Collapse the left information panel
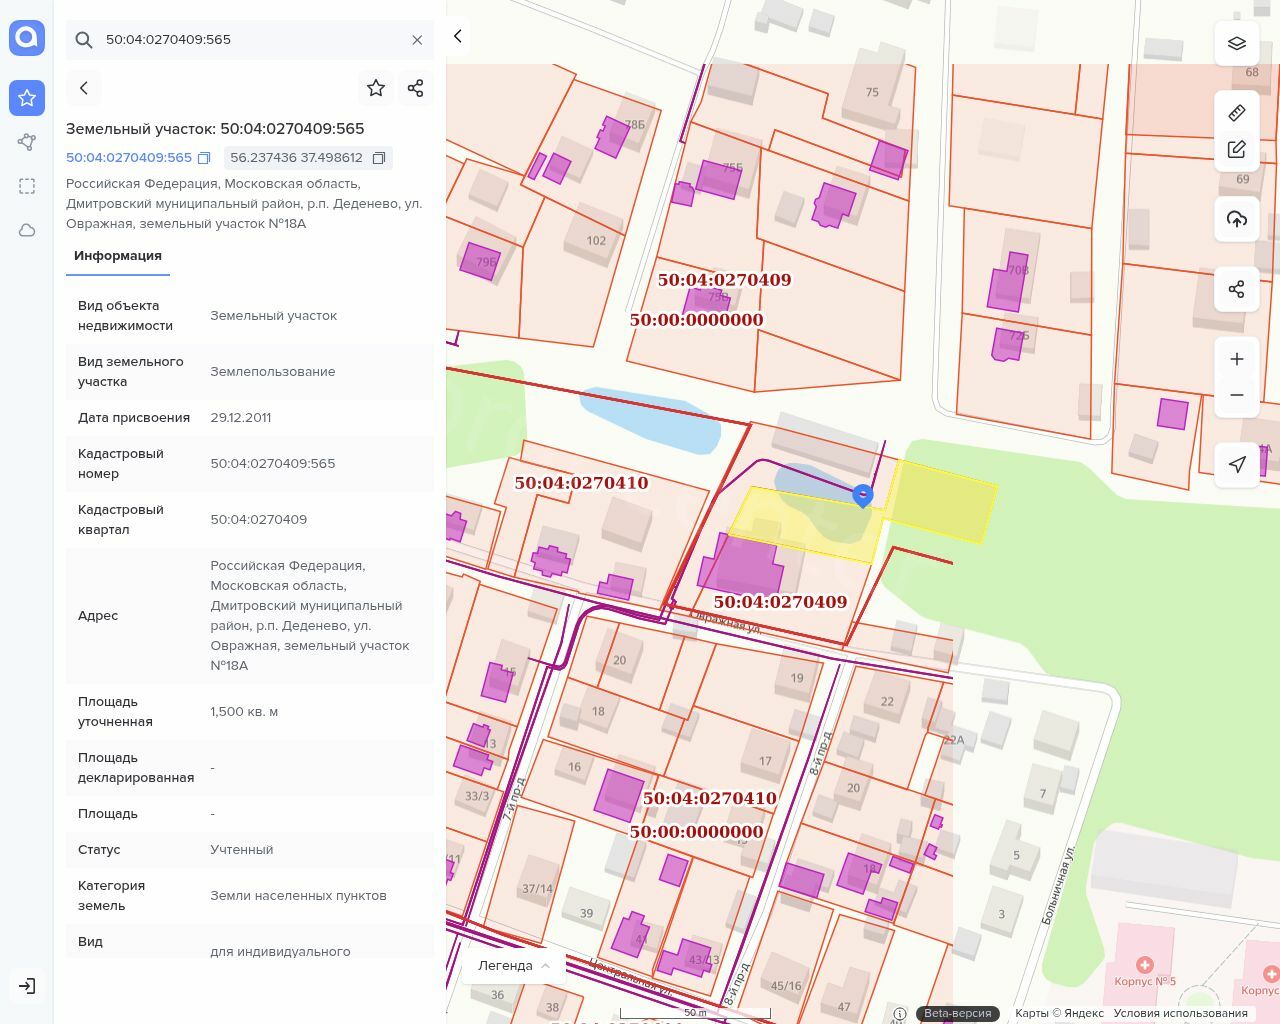This screenshot has width=1280, height=1024. coord(458,36)
